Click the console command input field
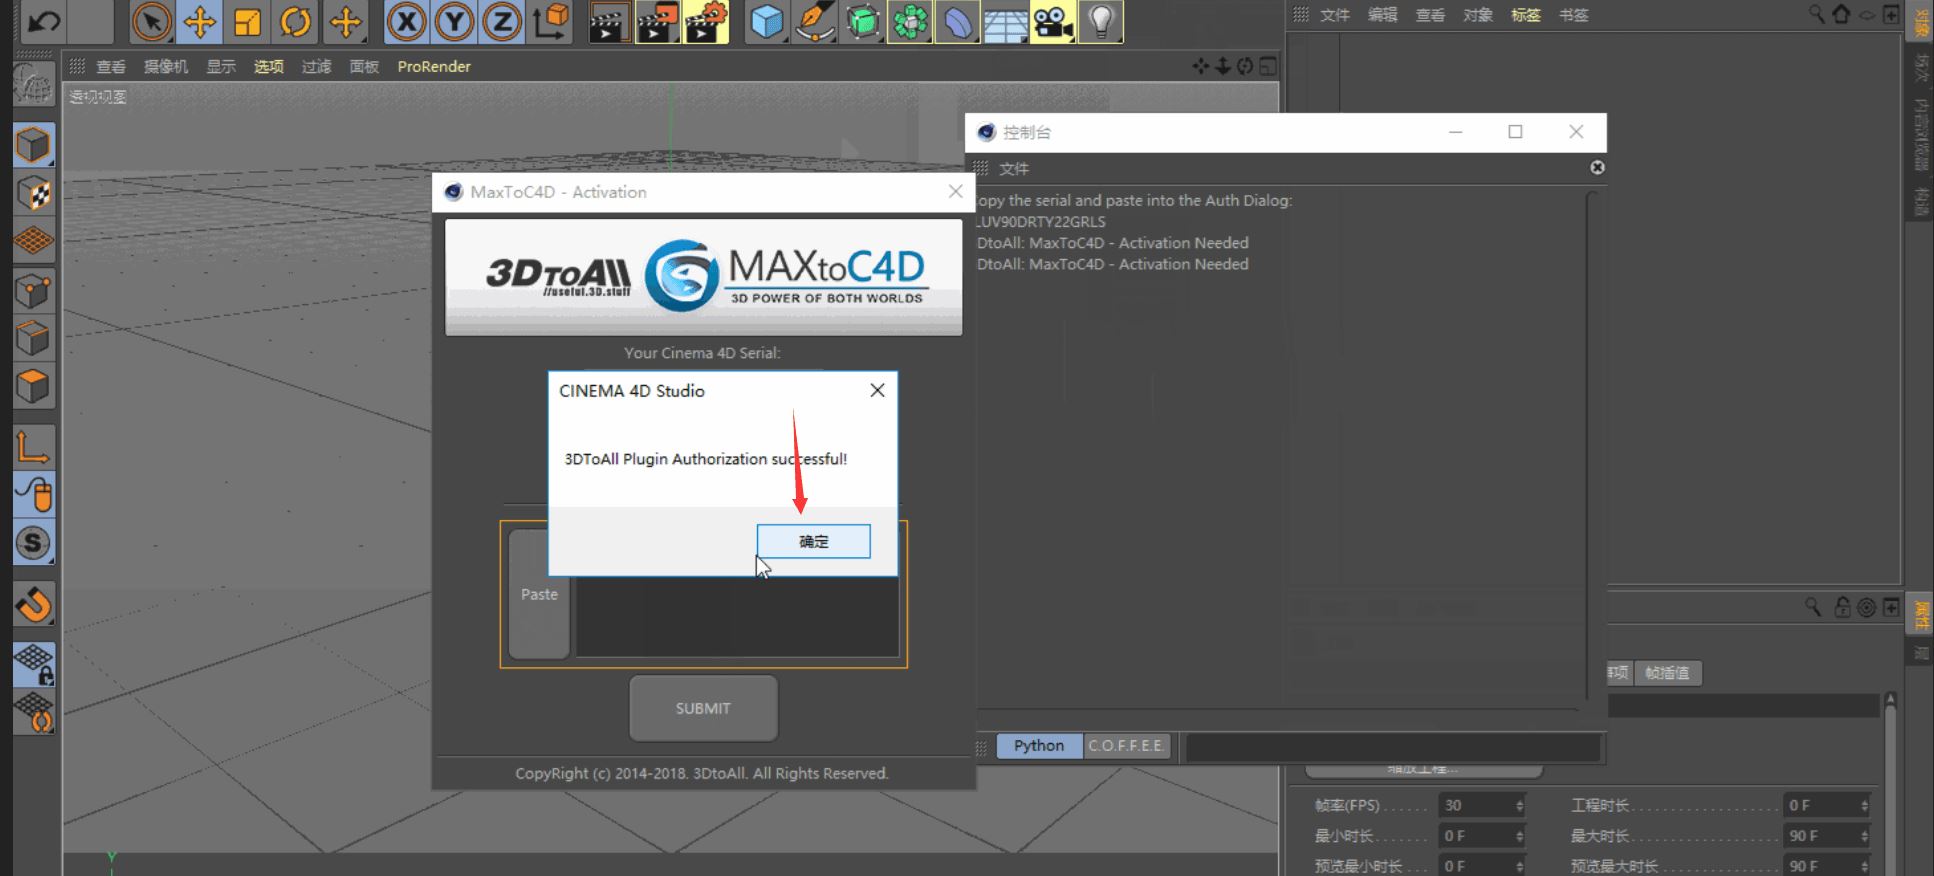The image size is (1934, 876). [x=1394, y=747]
